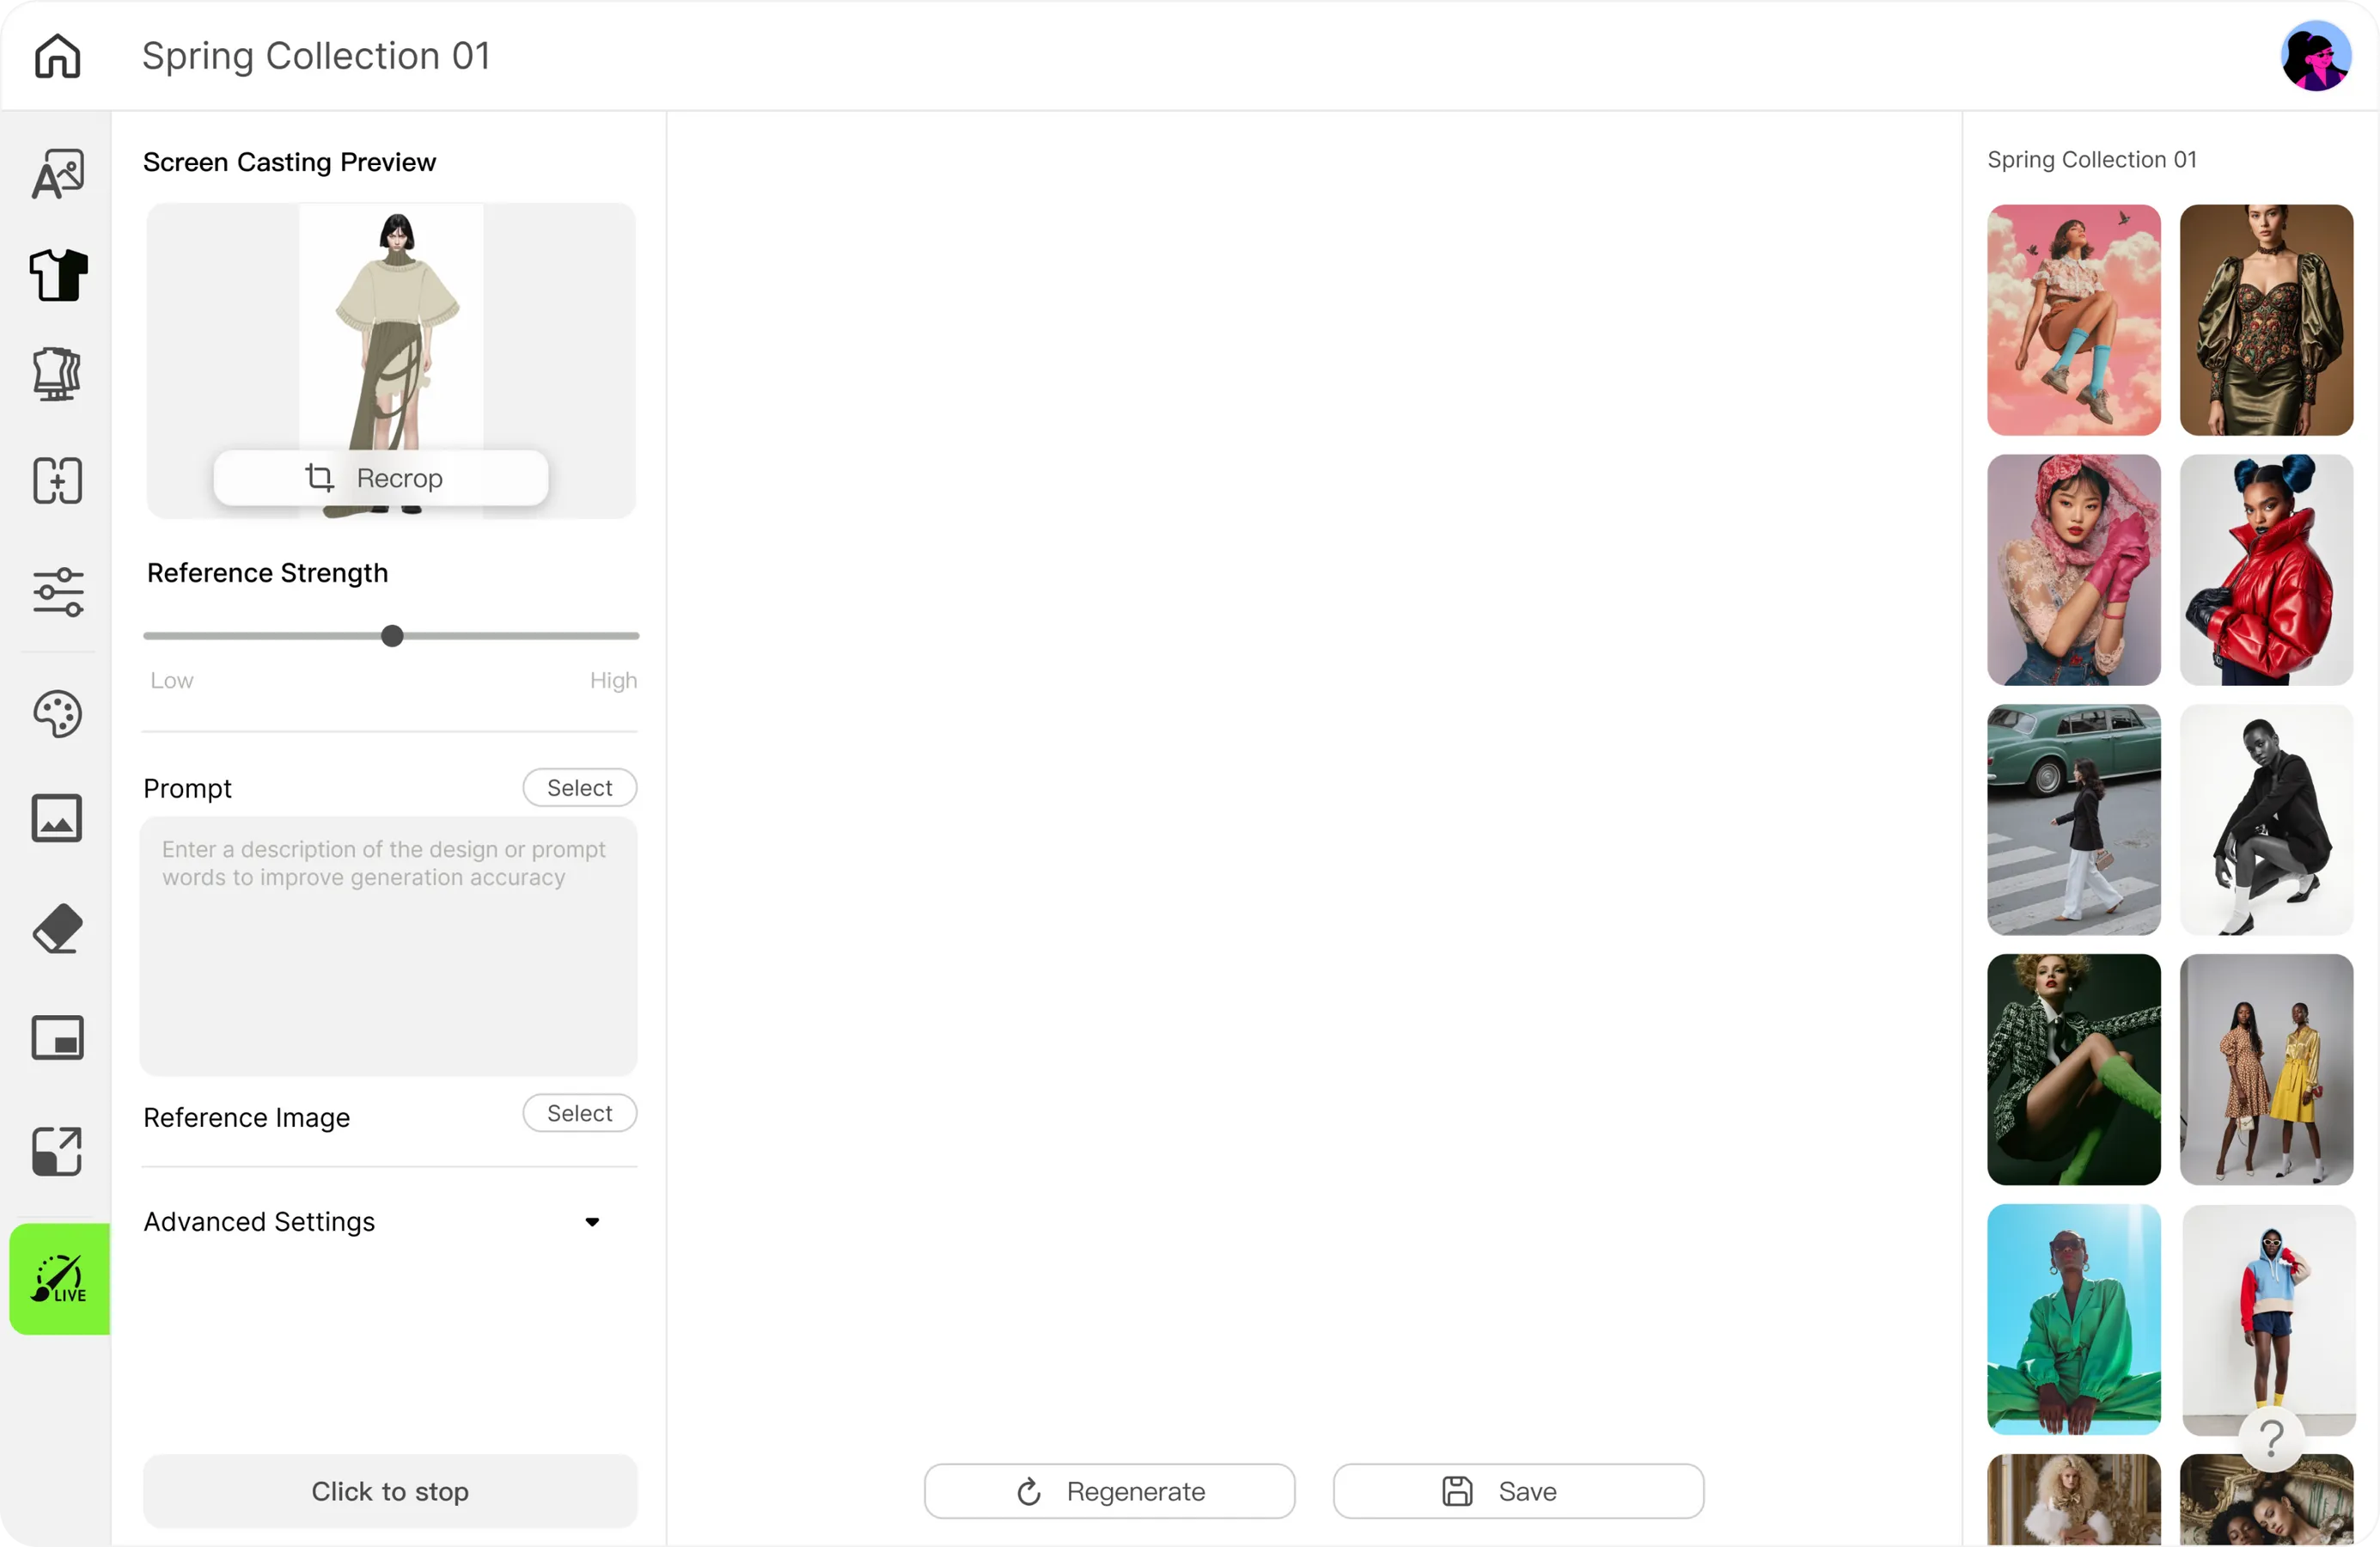Click the prompt description text area
The image size is (2380, 1547).
tap(389, 946)
